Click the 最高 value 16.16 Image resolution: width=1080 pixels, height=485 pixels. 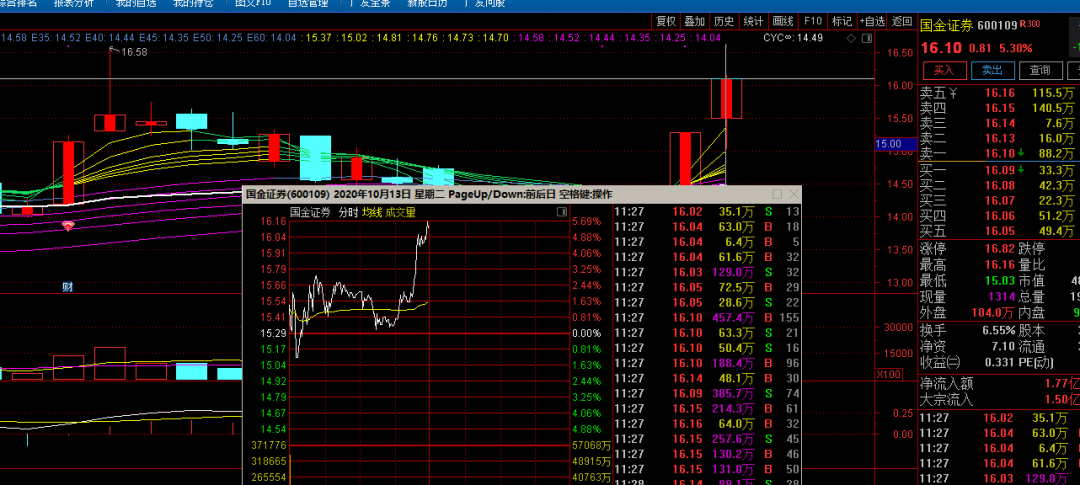(x=999, y=265)
